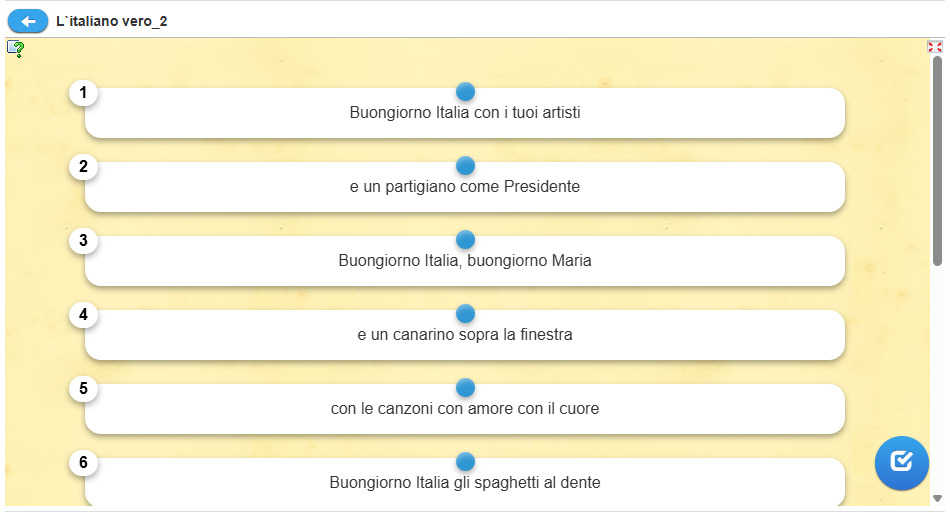The width and height of the screenshot is (950, 516).
Task: Click the blue back arrow button
Action: click(28, 21)
